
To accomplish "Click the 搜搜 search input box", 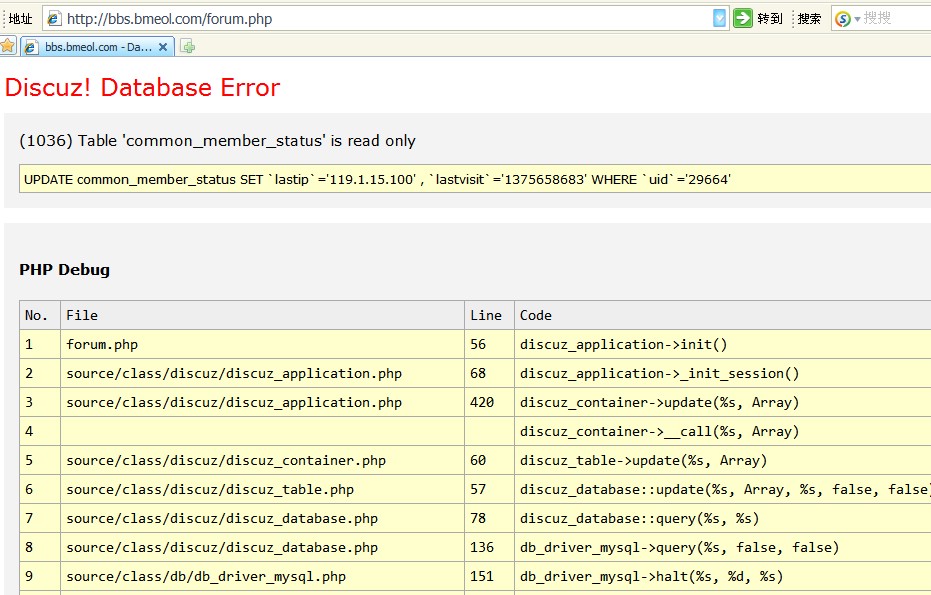I will 897,18.
